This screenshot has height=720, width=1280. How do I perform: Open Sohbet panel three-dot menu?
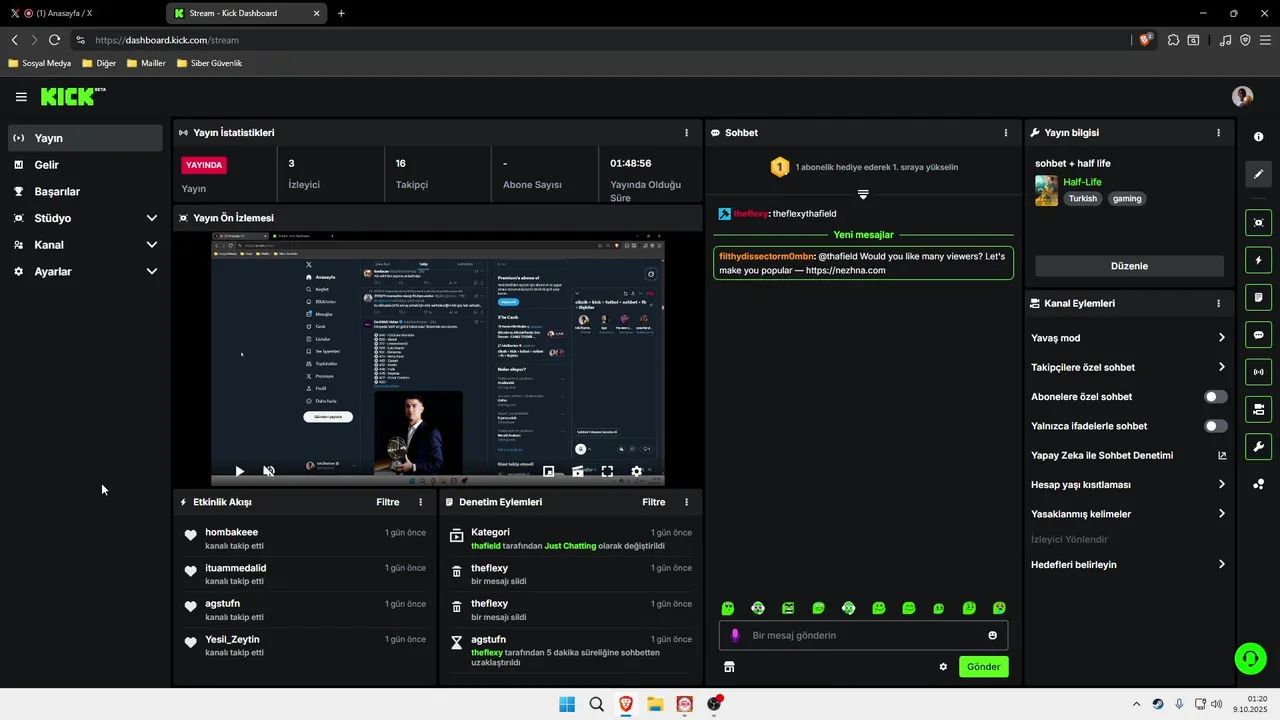[1006, 133]
